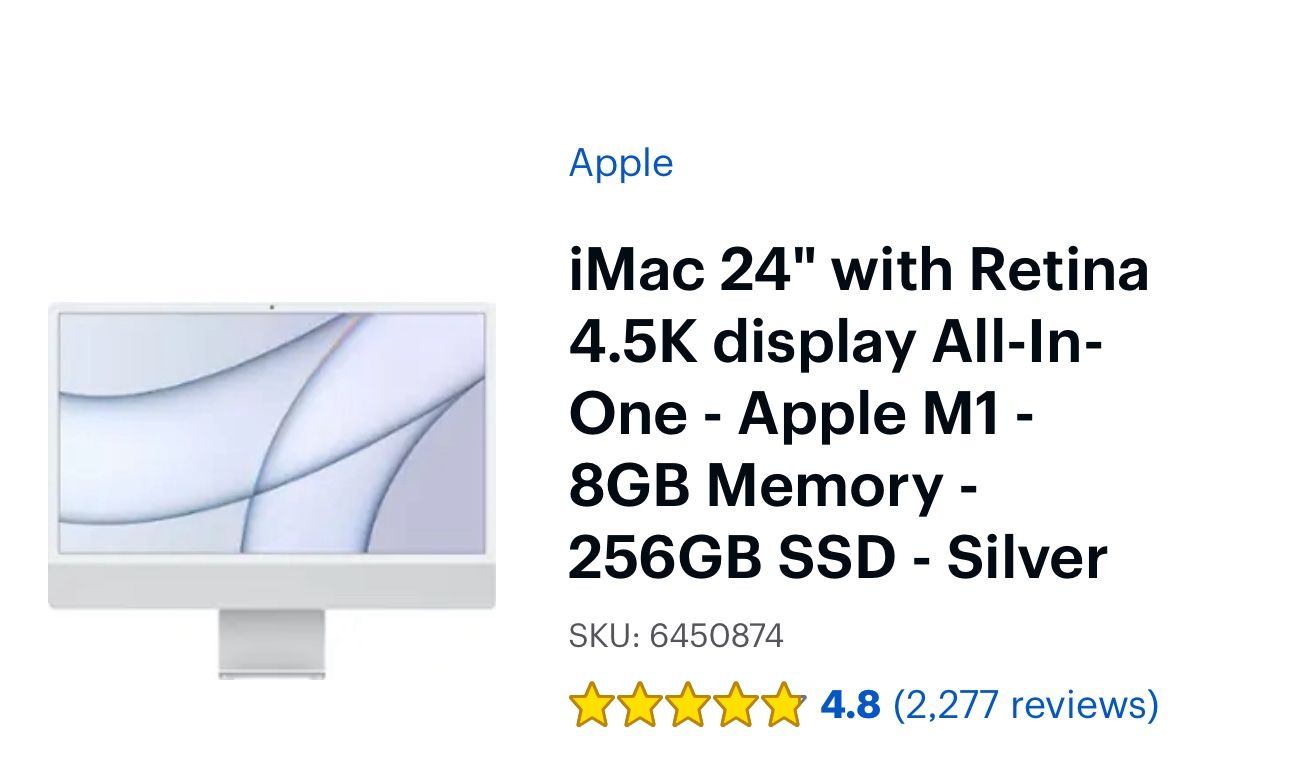Click the third yellow rating star
The image size is (1290, 768).
(x=688, y=705)
